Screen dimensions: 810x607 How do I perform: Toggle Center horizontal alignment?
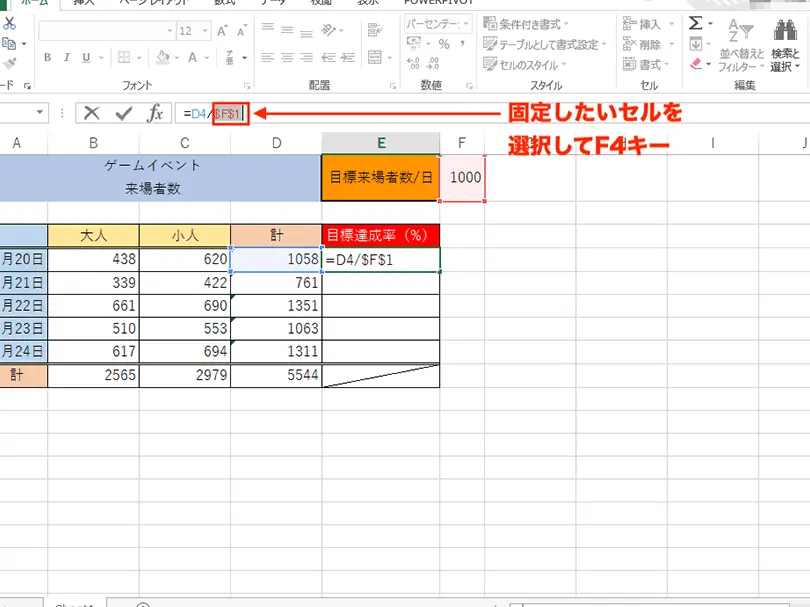287,57
